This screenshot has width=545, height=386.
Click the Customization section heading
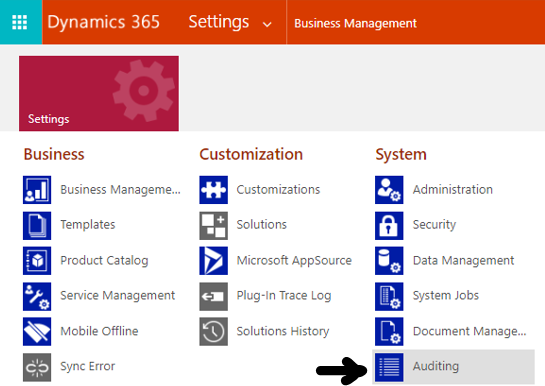click(251, 154)
